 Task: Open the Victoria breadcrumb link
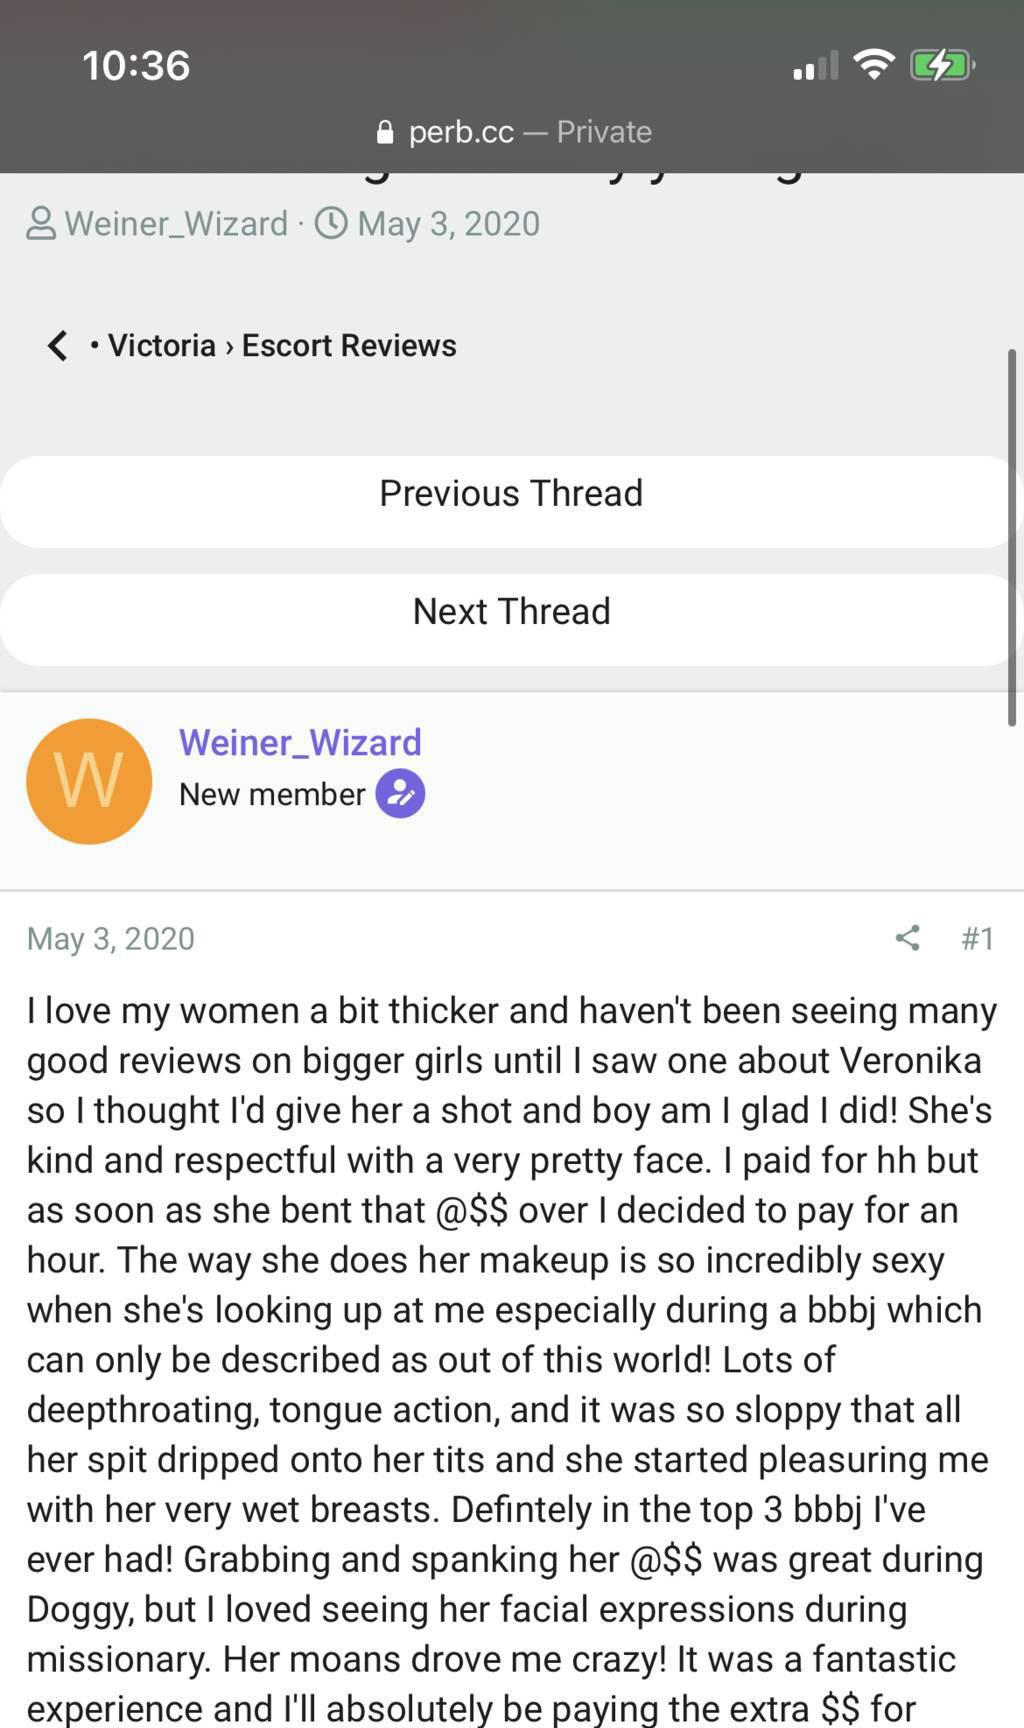(x=161, y=345)
